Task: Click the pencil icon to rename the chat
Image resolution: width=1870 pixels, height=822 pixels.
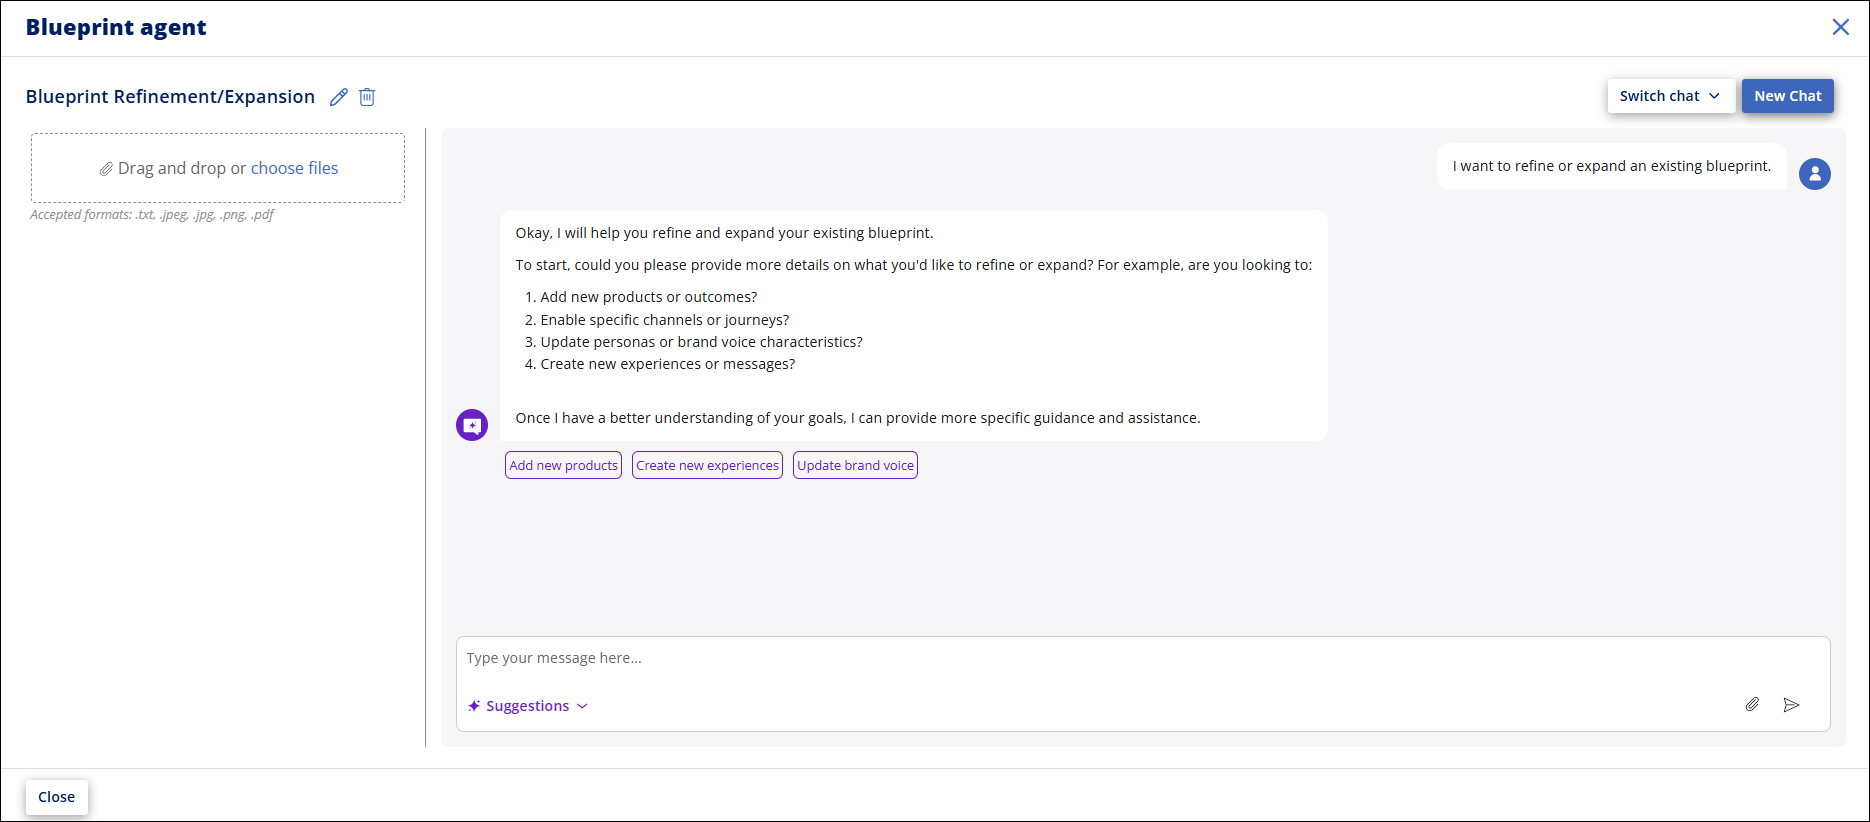Action: [x=339, y=97]
